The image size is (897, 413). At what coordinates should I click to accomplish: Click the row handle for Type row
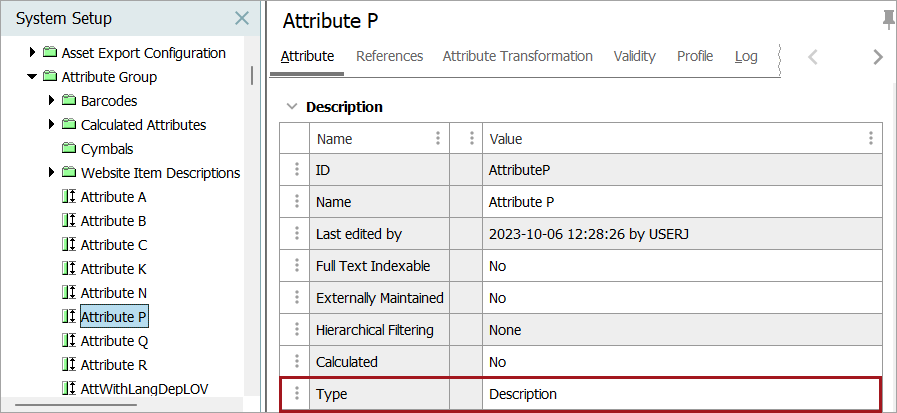(296, 394)
